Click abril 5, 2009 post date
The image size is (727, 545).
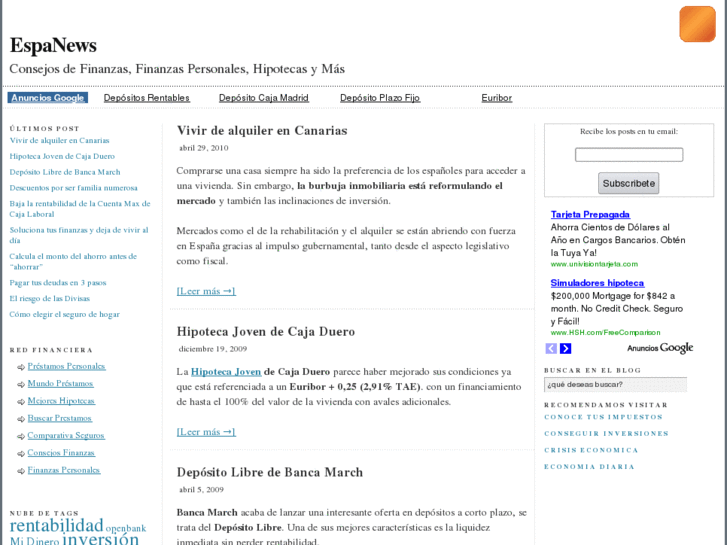click(x=201, y=489)
